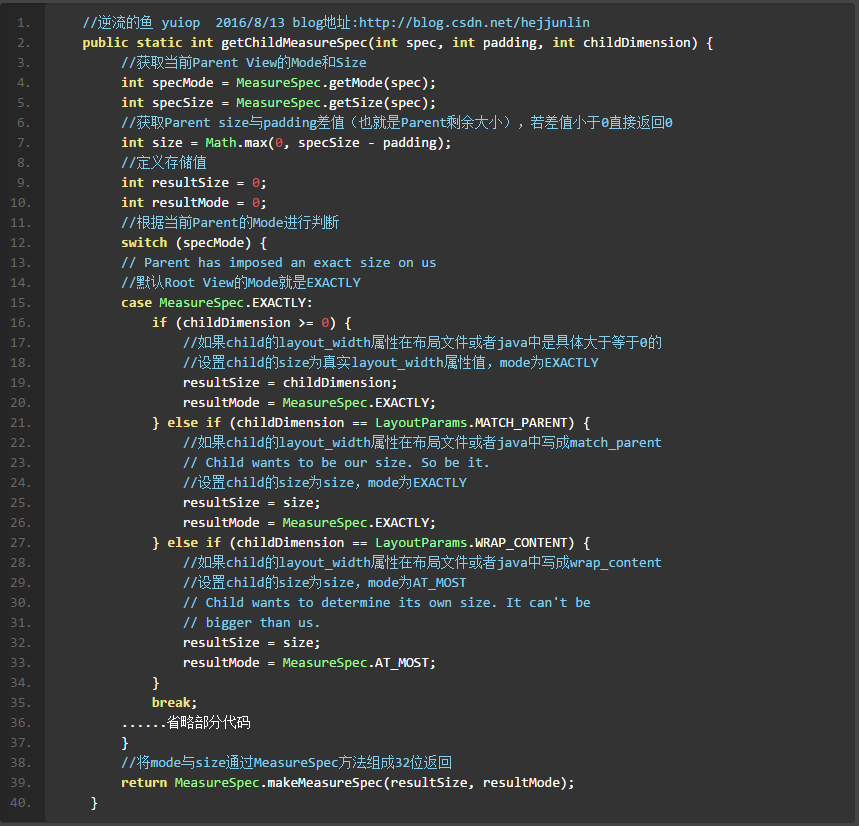Click the return makeMeasureSpec statement
859x826 pixels.
click(347, 782)
